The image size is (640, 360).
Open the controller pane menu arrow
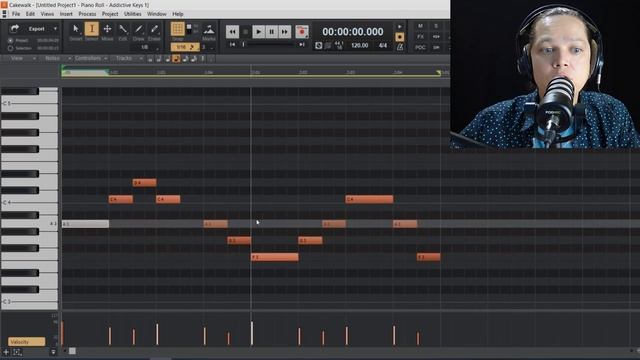pos(53,352)
